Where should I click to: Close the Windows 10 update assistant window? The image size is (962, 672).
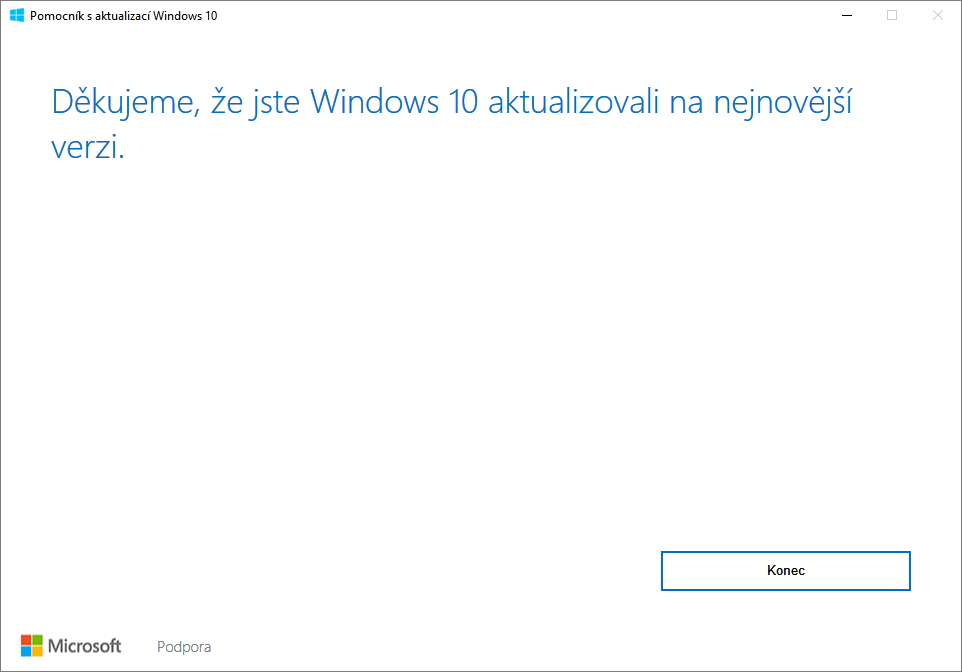pos(937,15)
